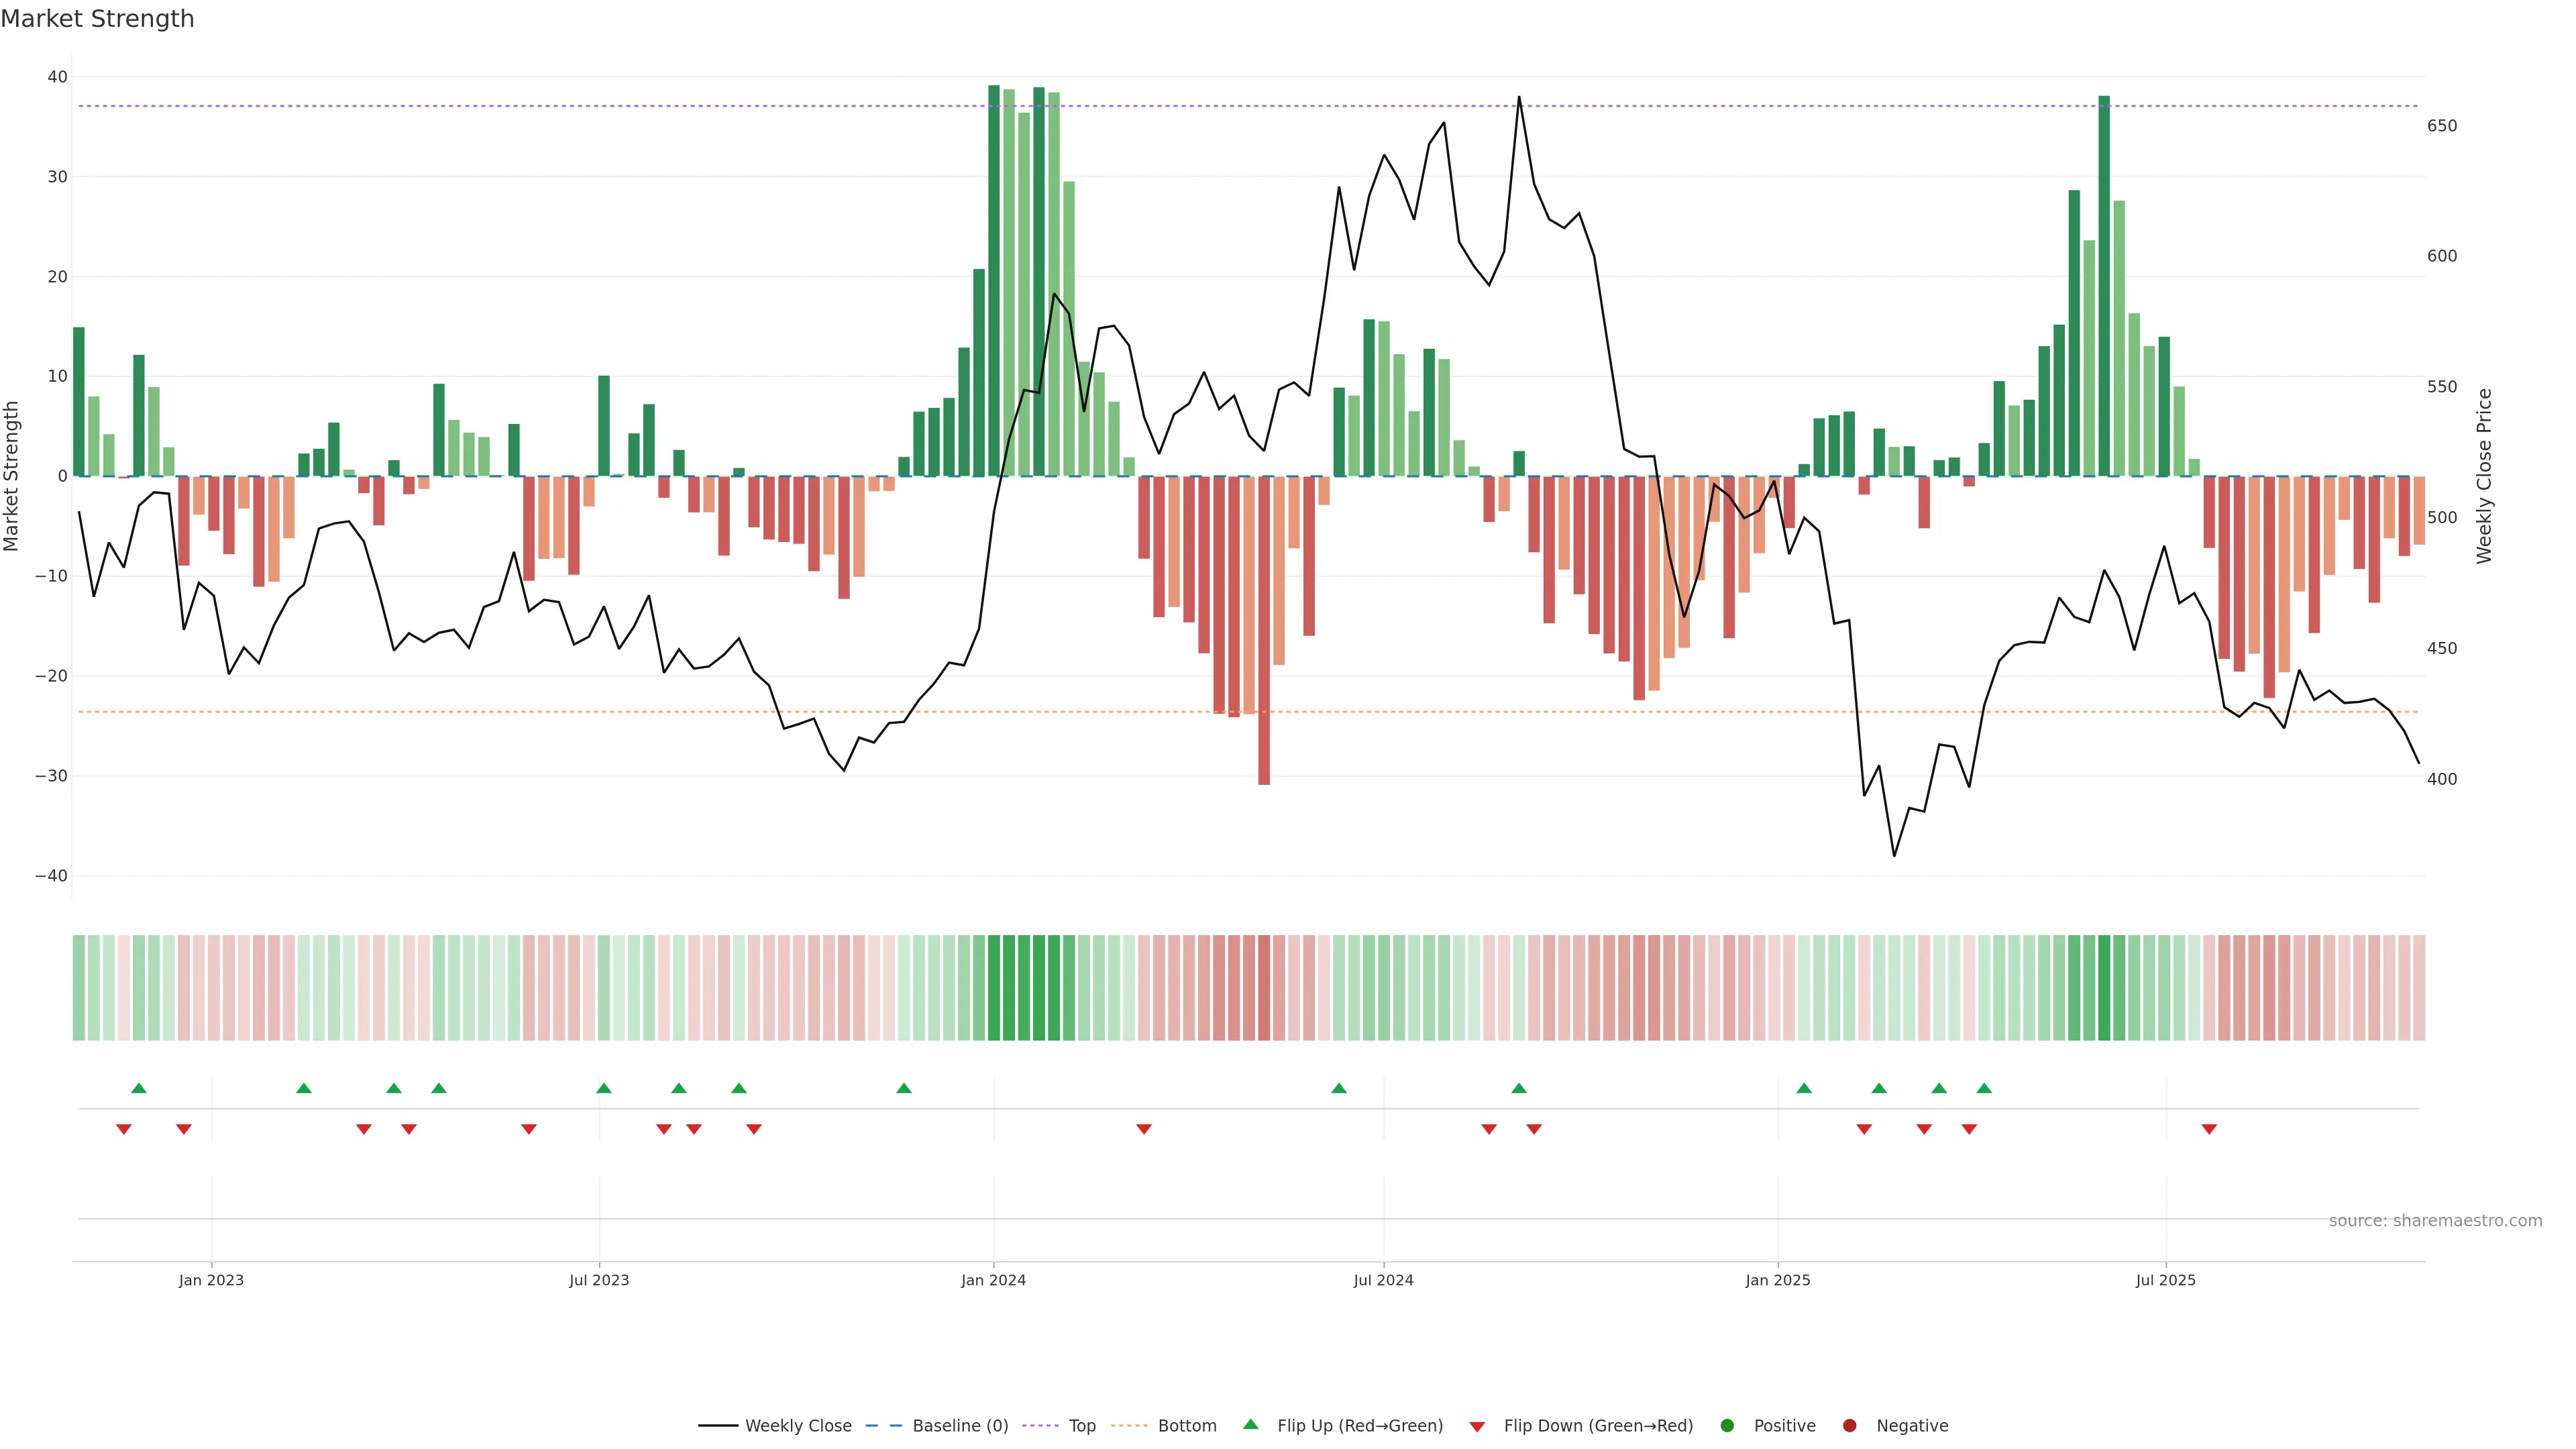Click the flip-up triangle near Jul 2023
Screen dimensions: 2576x1449
tap(603, 1088)
